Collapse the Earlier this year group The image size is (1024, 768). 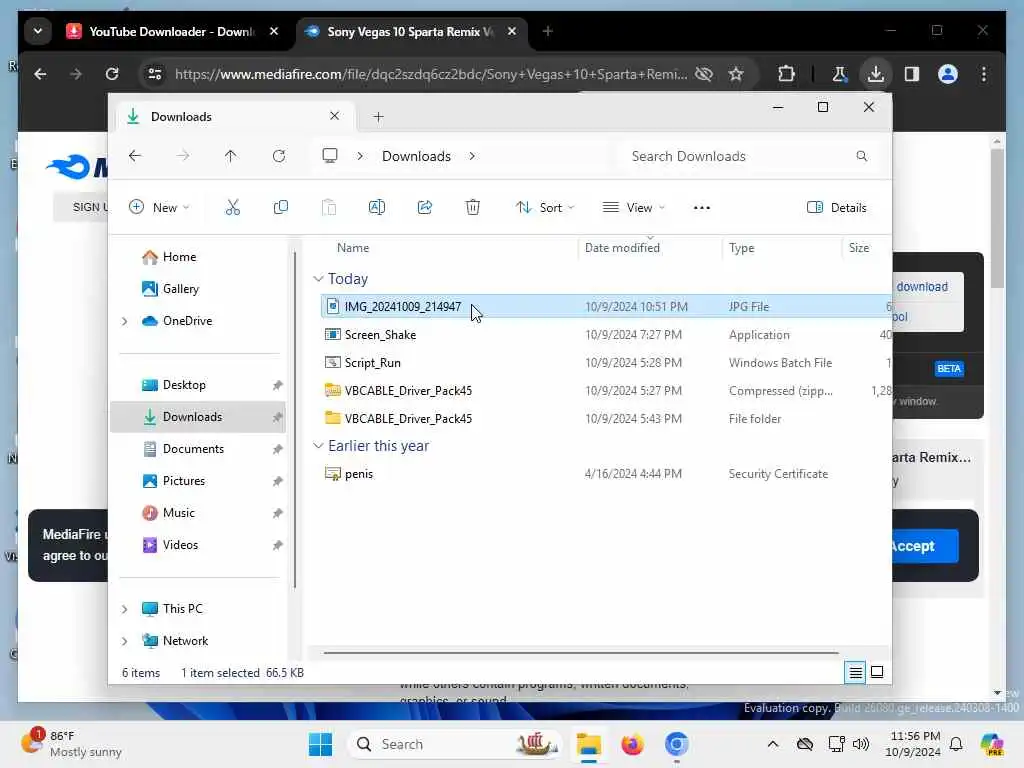coord(318,446)
